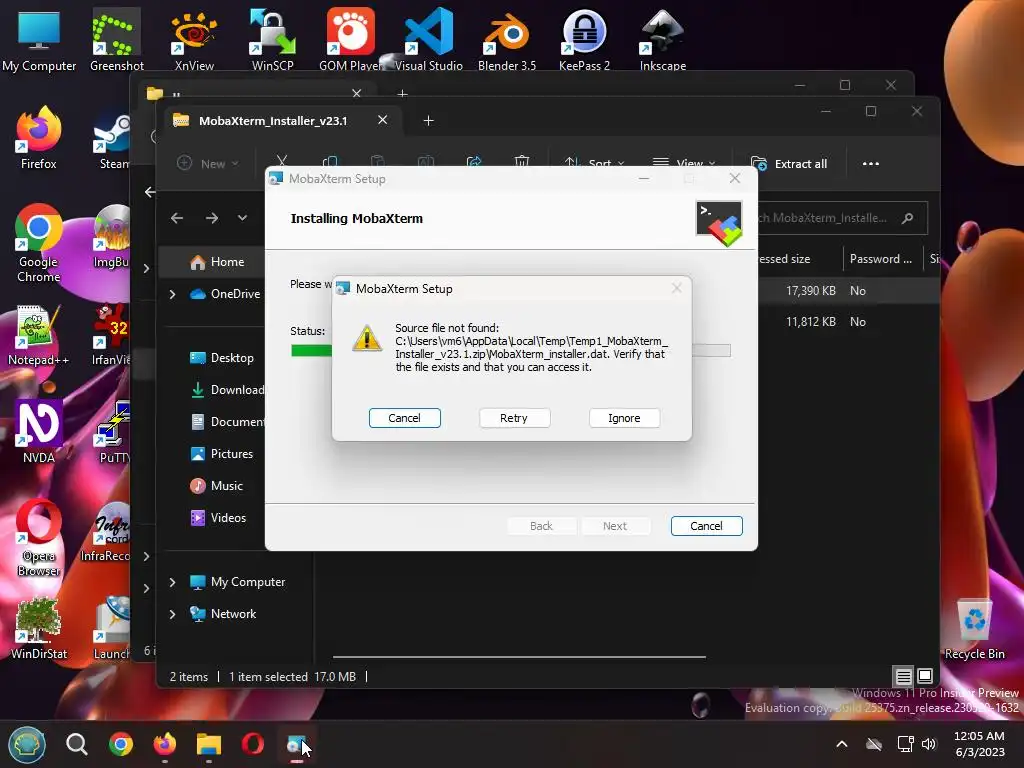Screen dimensions: 1024x768
Task: Click Share icon in Explorer toolbar
Action: [474, 162]
